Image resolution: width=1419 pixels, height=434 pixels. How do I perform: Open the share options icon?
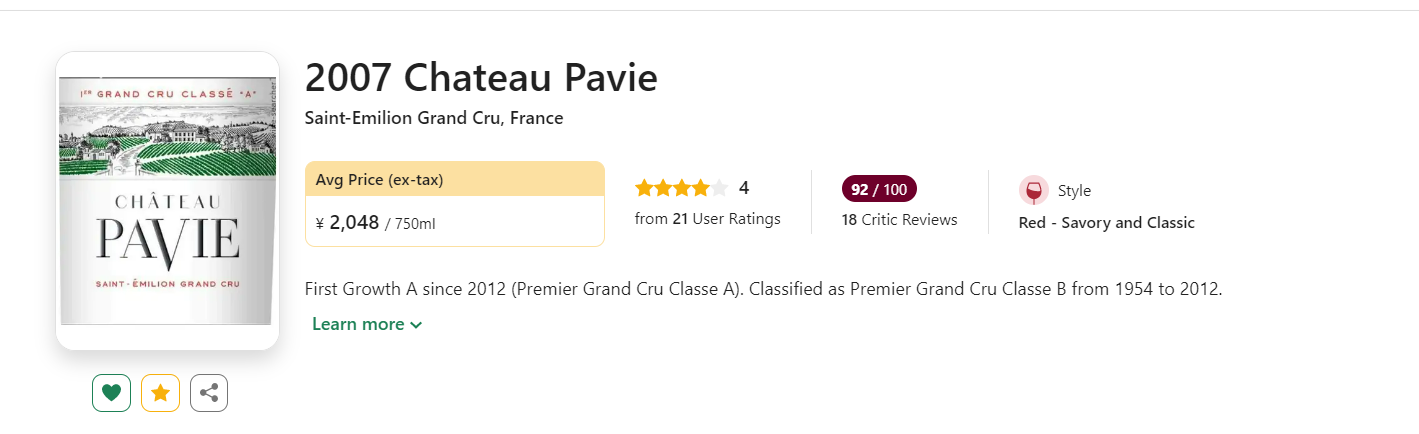pos(209,393)
